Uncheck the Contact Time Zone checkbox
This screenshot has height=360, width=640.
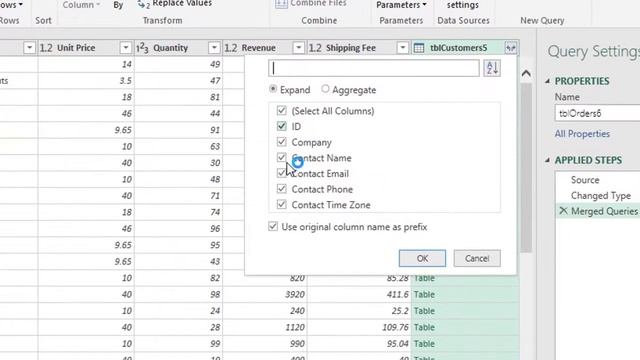(281, 204)
